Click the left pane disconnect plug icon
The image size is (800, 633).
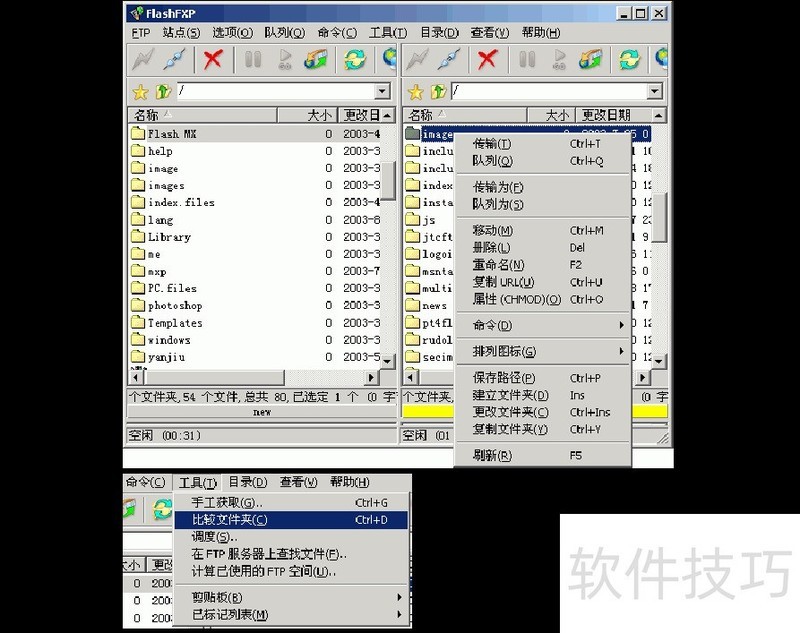175,59
